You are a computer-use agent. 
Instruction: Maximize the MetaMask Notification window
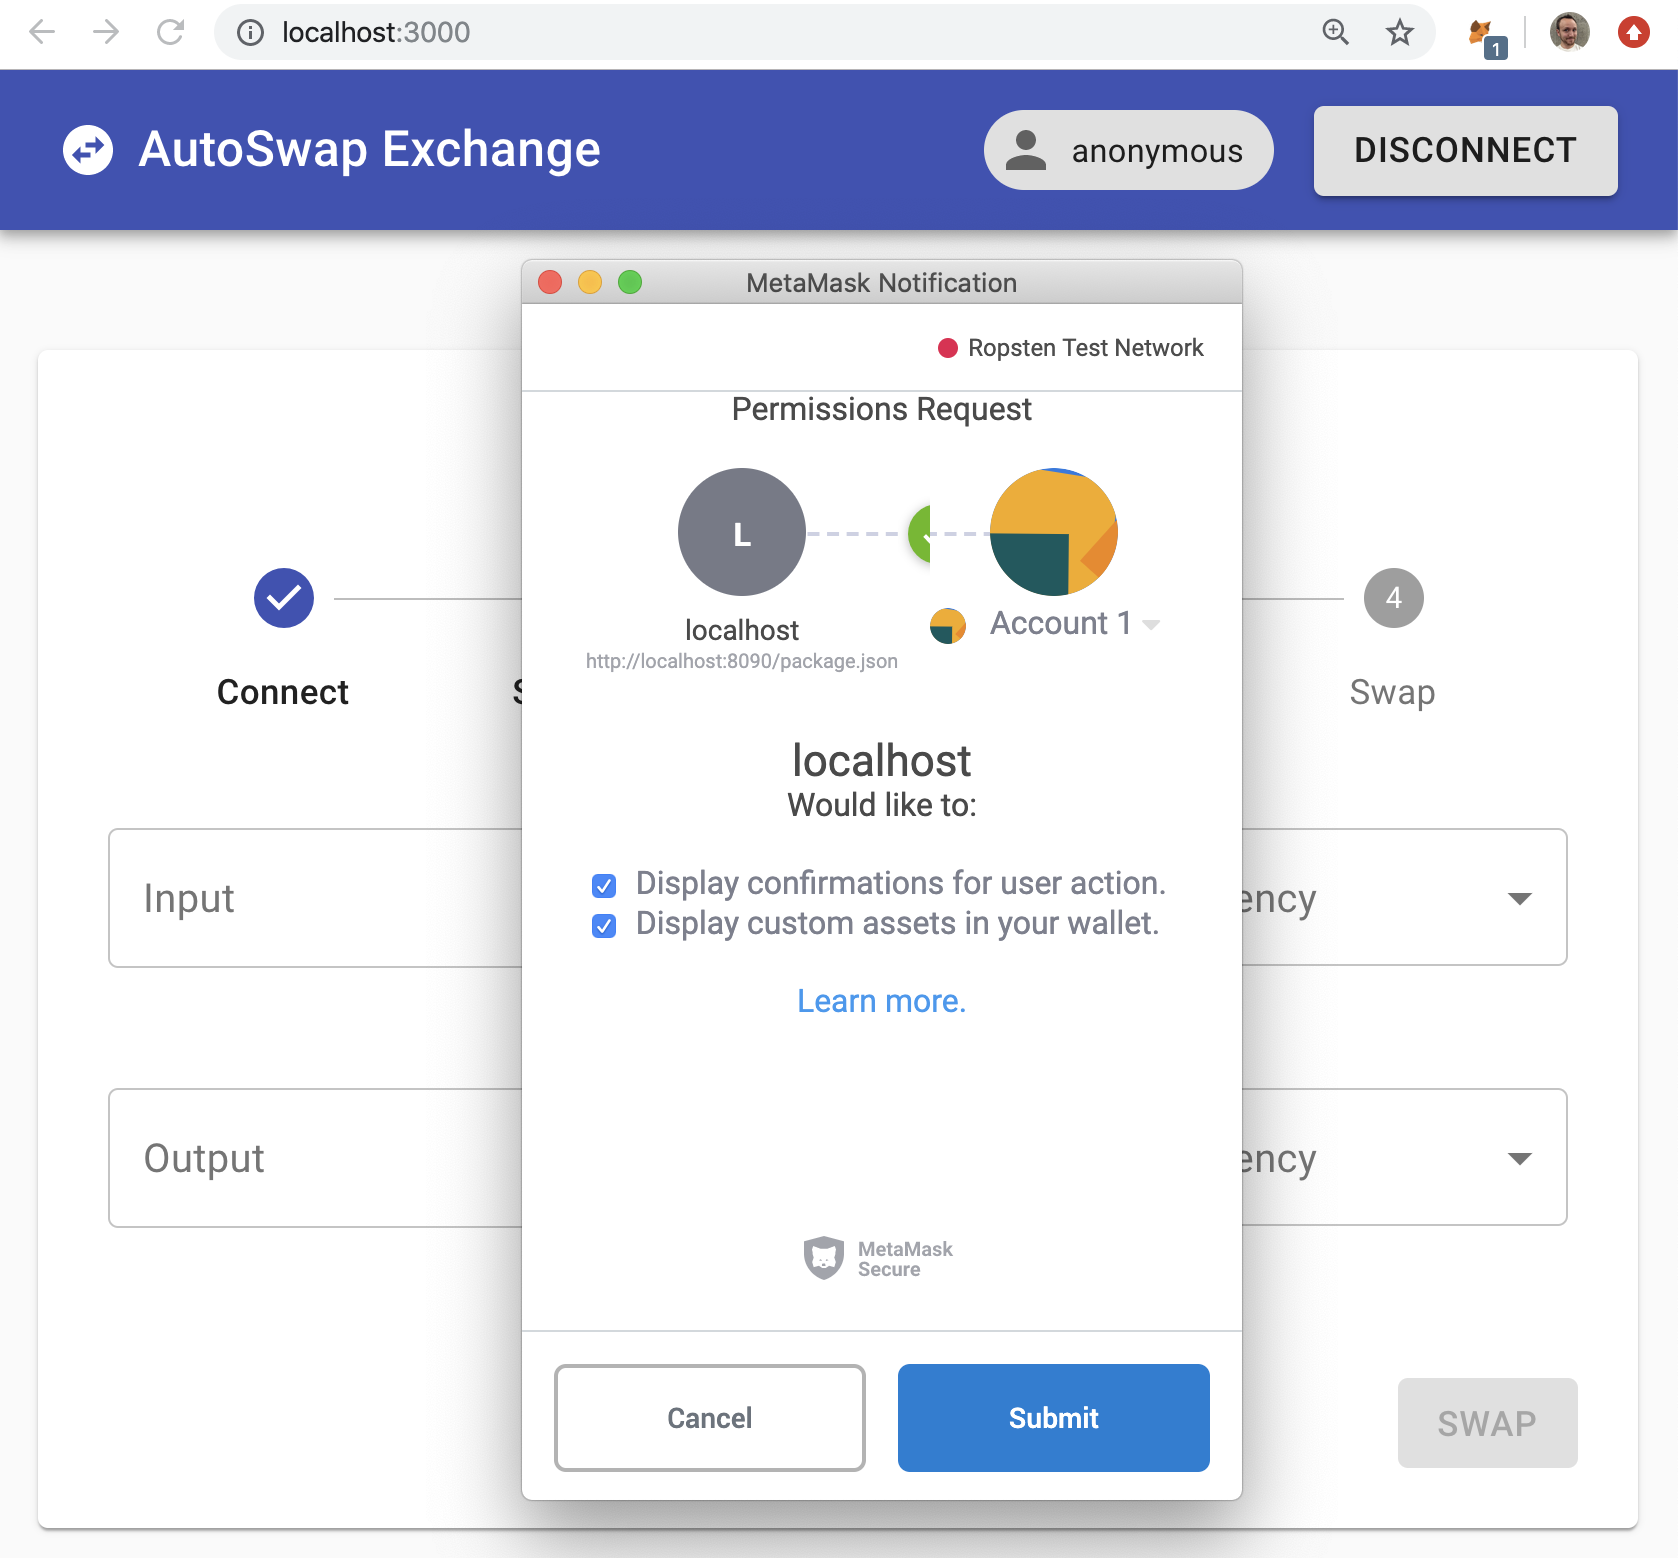pos(630,283)
